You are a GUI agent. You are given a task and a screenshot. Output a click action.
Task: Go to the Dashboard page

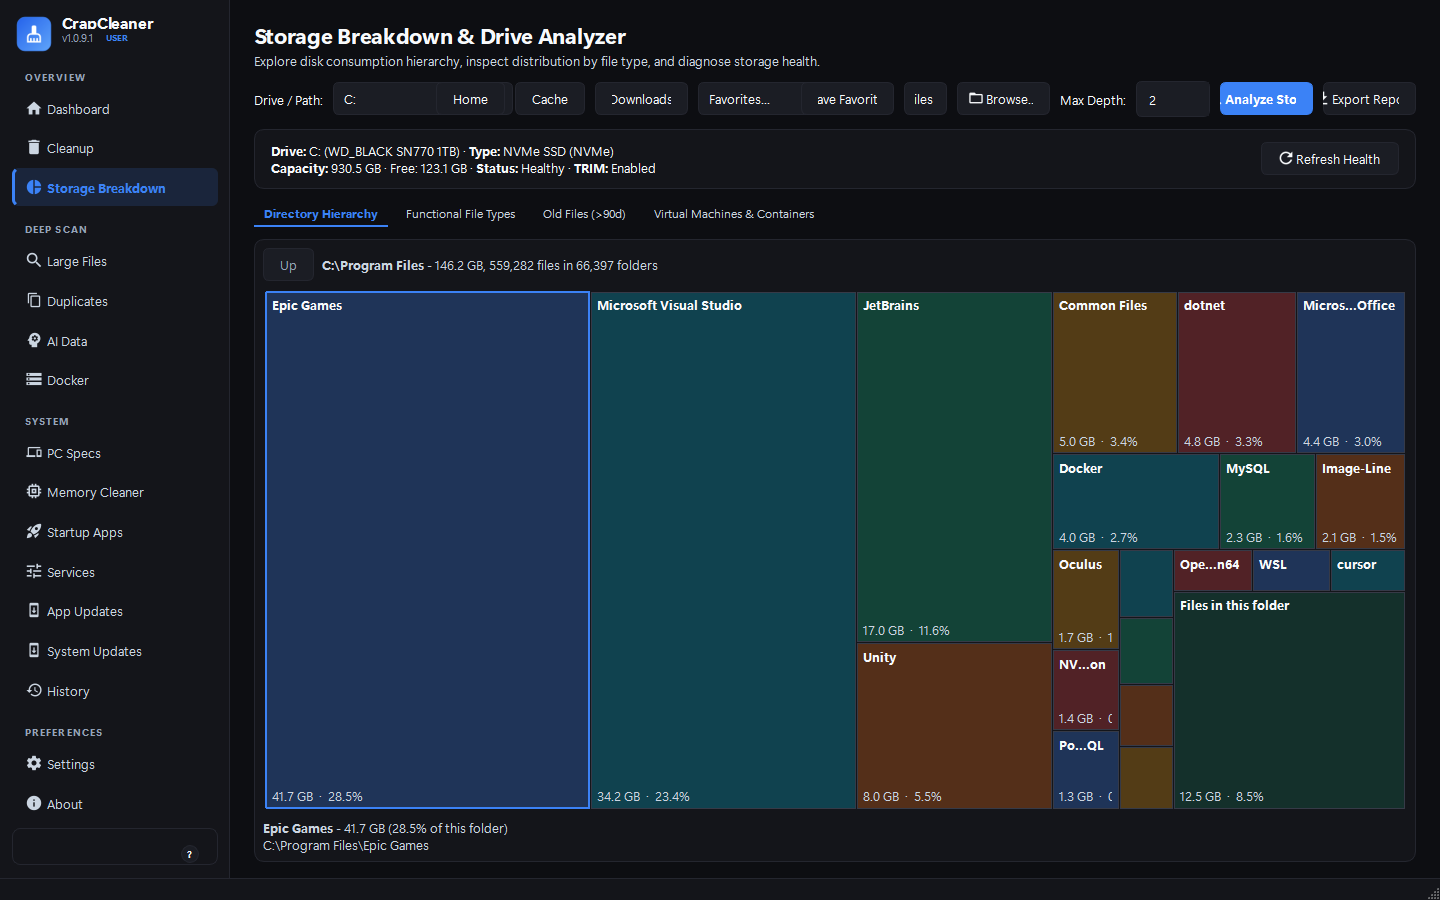pyautogui.click(x=115, y=109)
